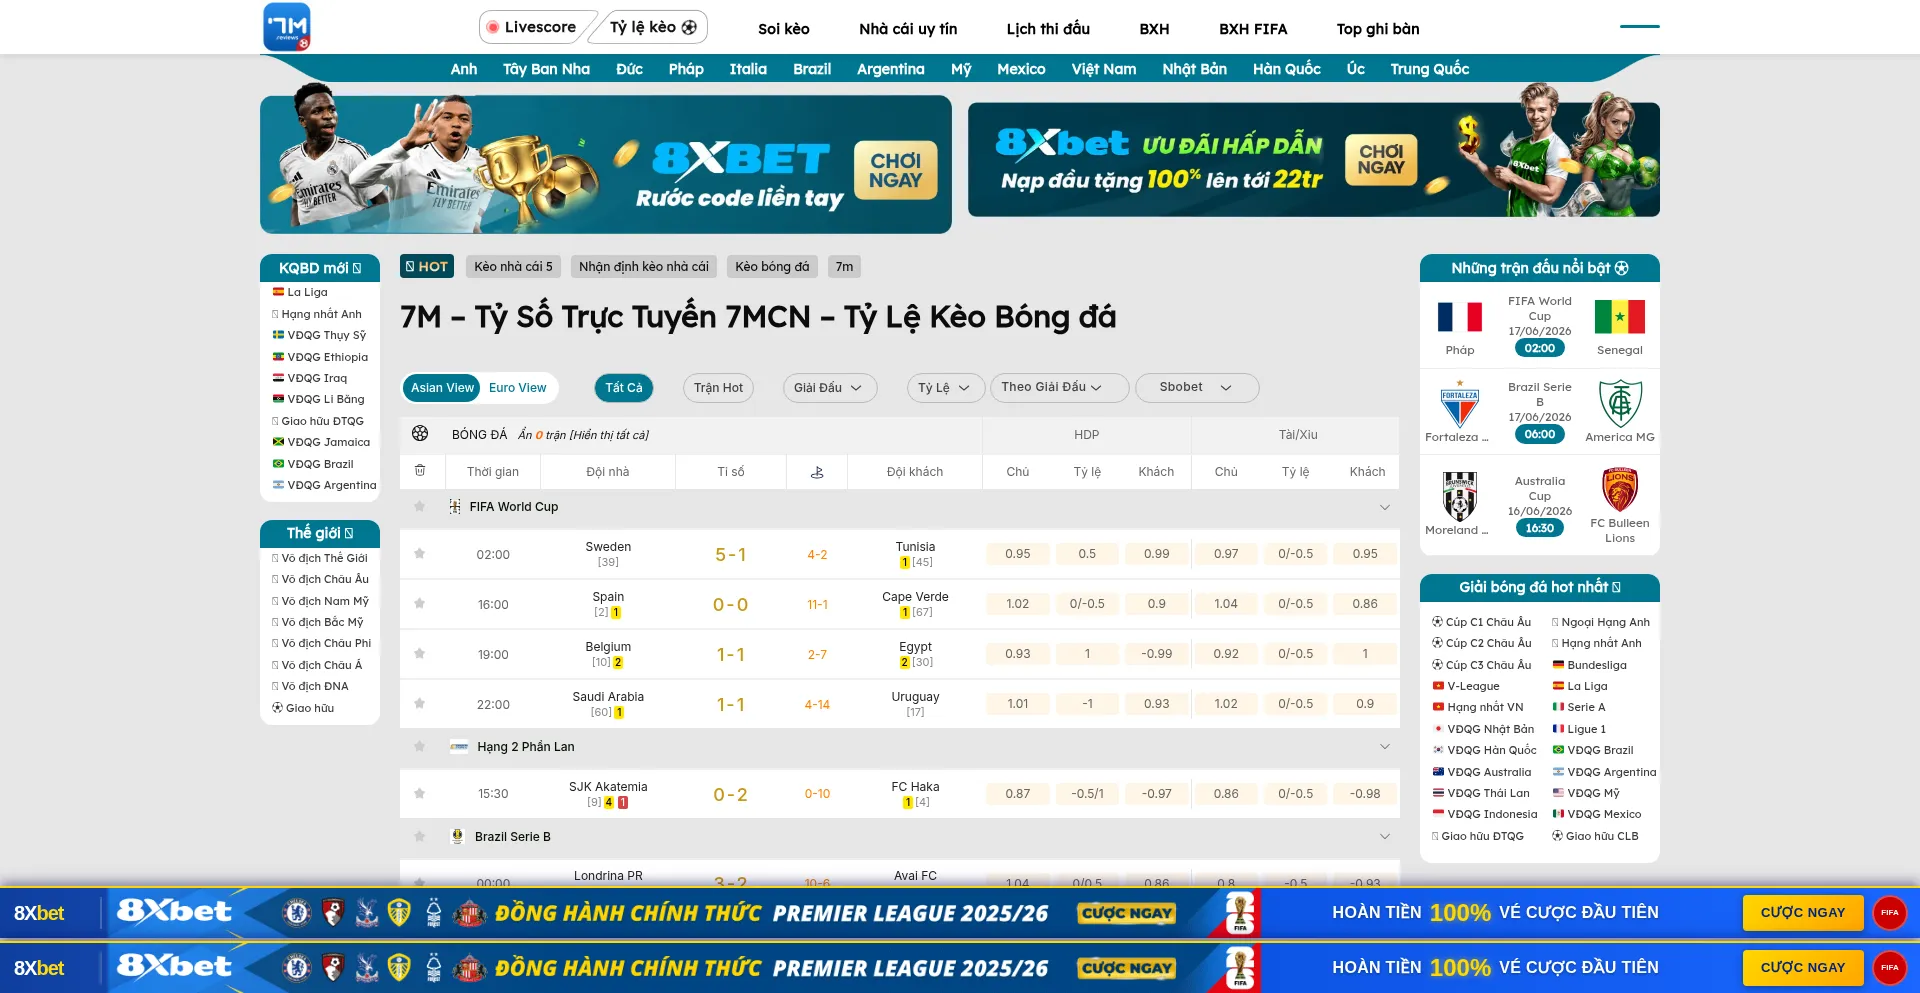Open Nhà cái uy tín menu
Screen dimensions: 1920x993
click(908, 29)
